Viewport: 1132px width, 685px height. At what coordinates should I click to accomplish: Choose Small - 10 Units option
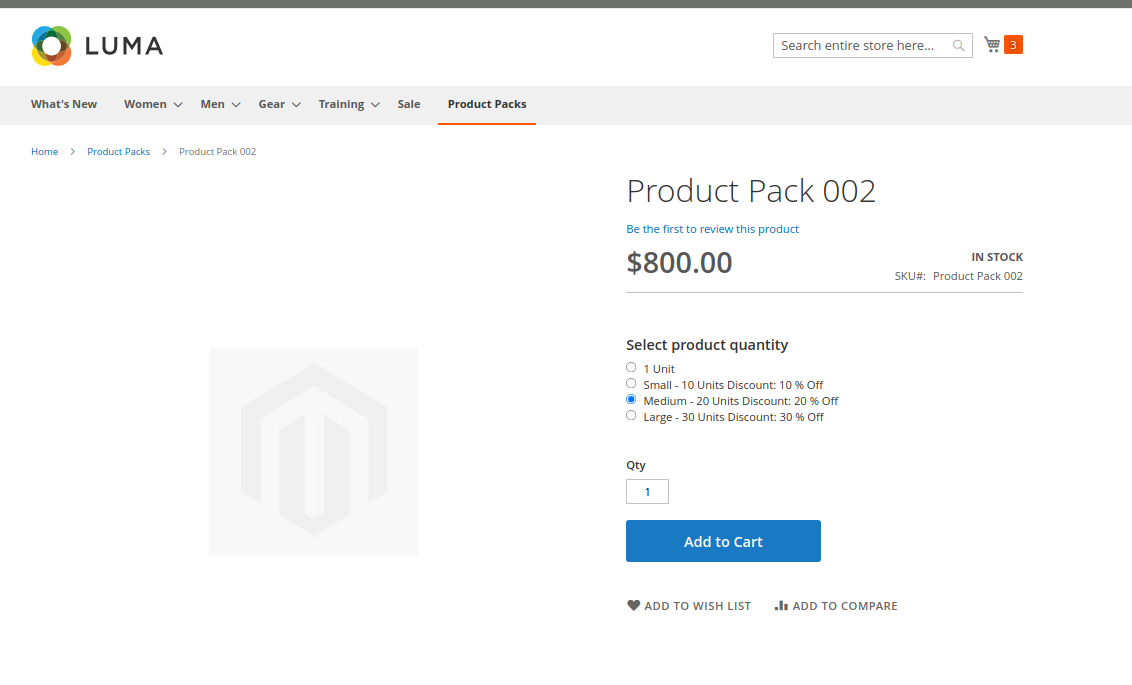pos(631,384)
